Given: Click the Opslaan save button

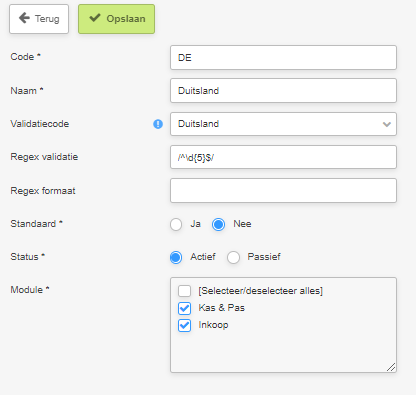Looking at the screenshot, I should (116, 19).
